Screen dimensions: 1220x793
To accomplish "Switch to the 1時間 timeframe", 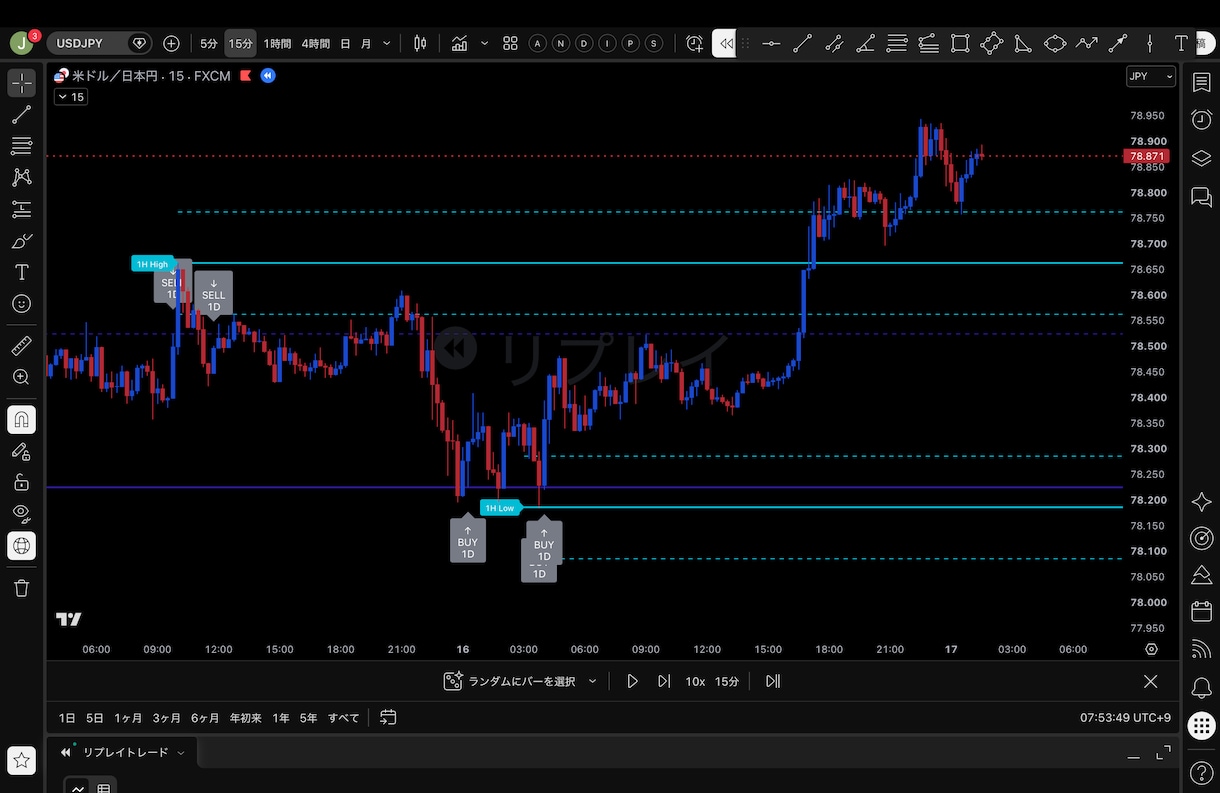I will point(277,43).
